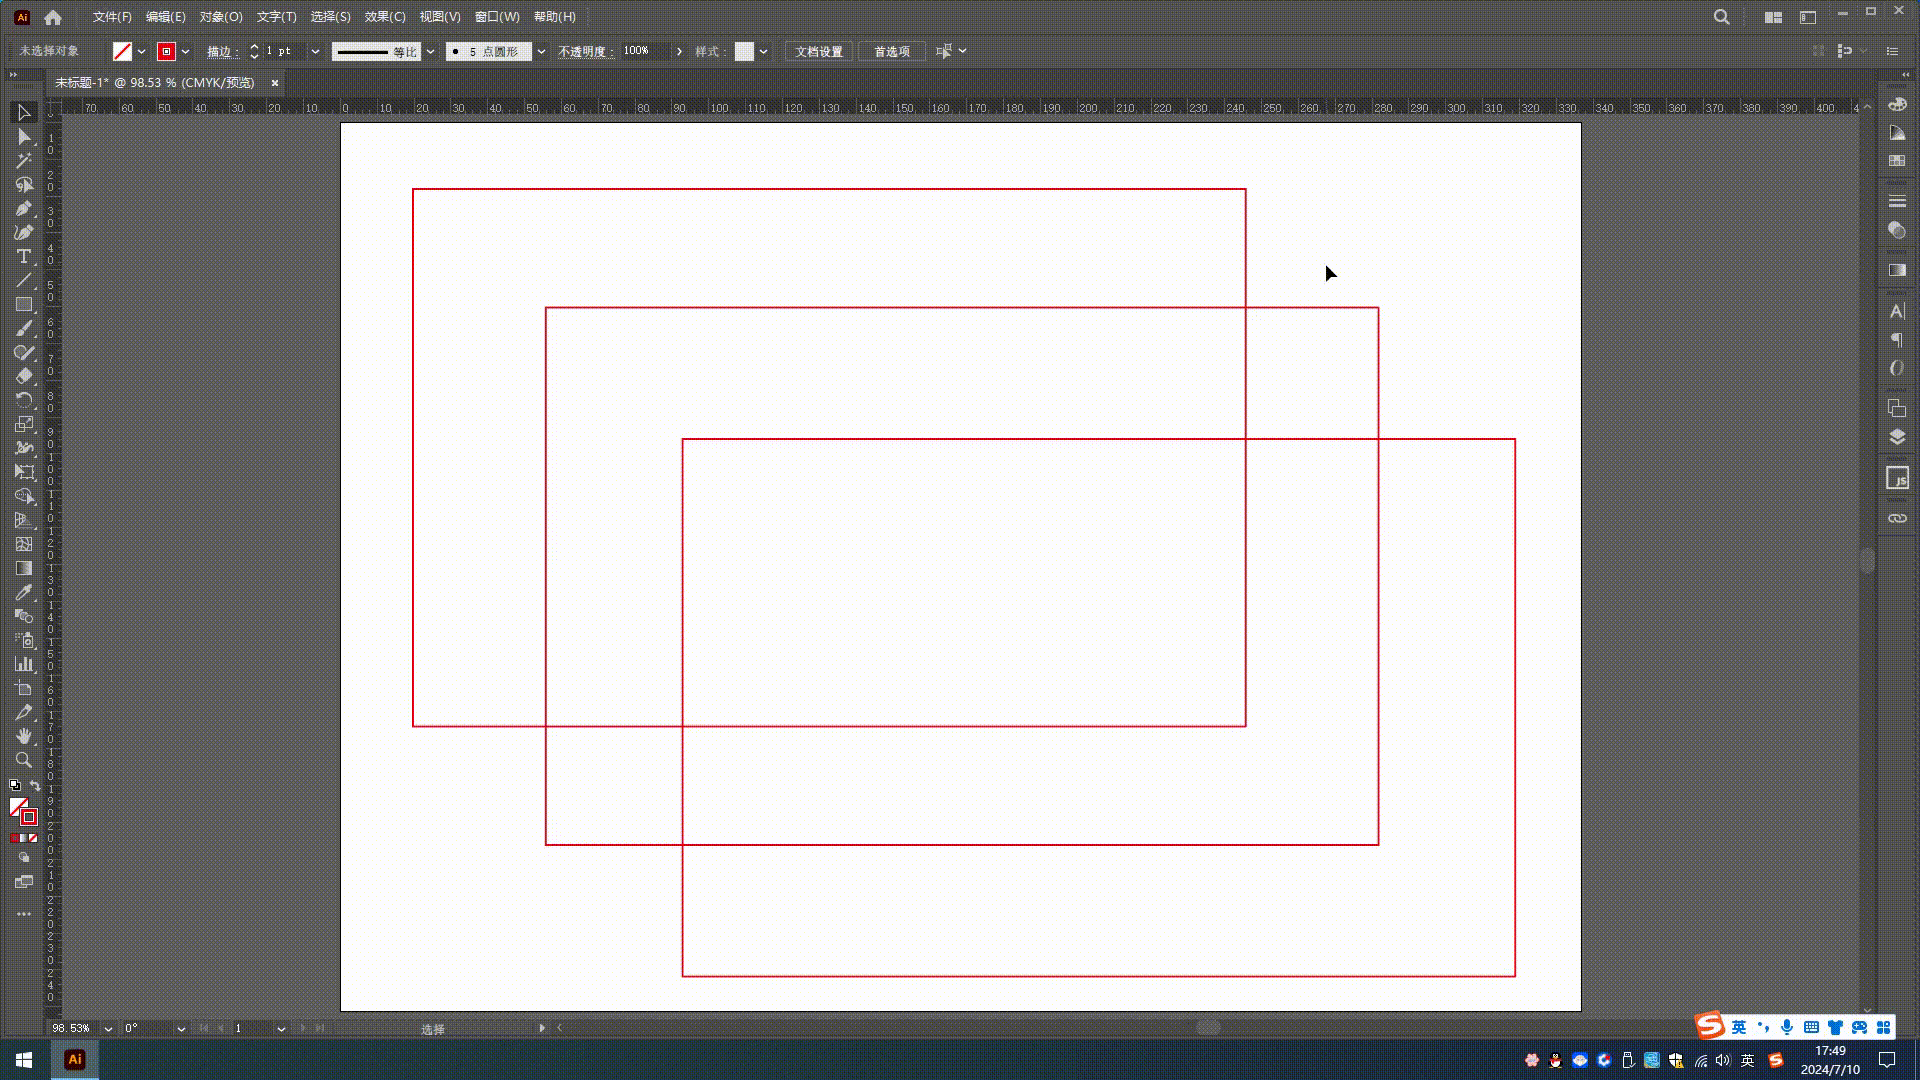1920x1080 pixels.
Task: Select the Shaper pencil tool
Action: (24, 353)
